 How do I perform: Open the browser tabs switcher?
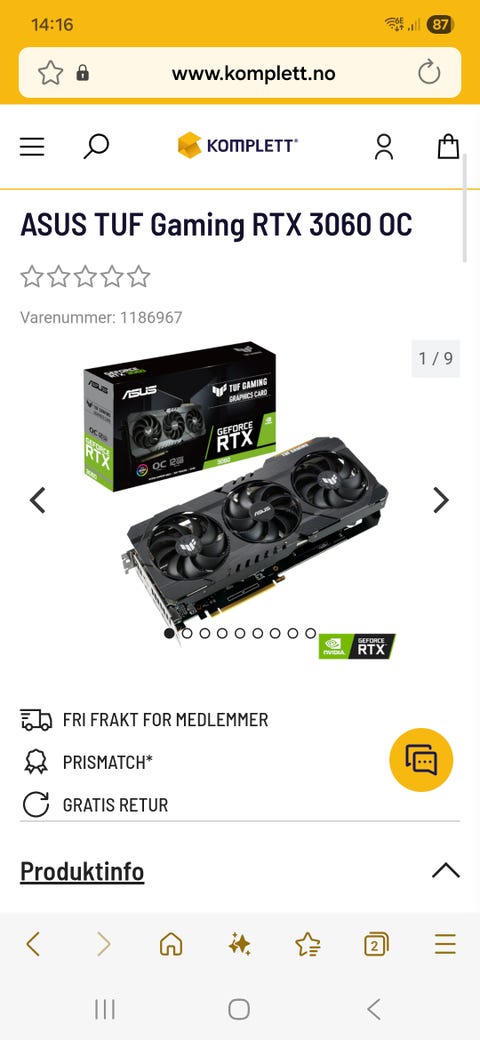376,944
